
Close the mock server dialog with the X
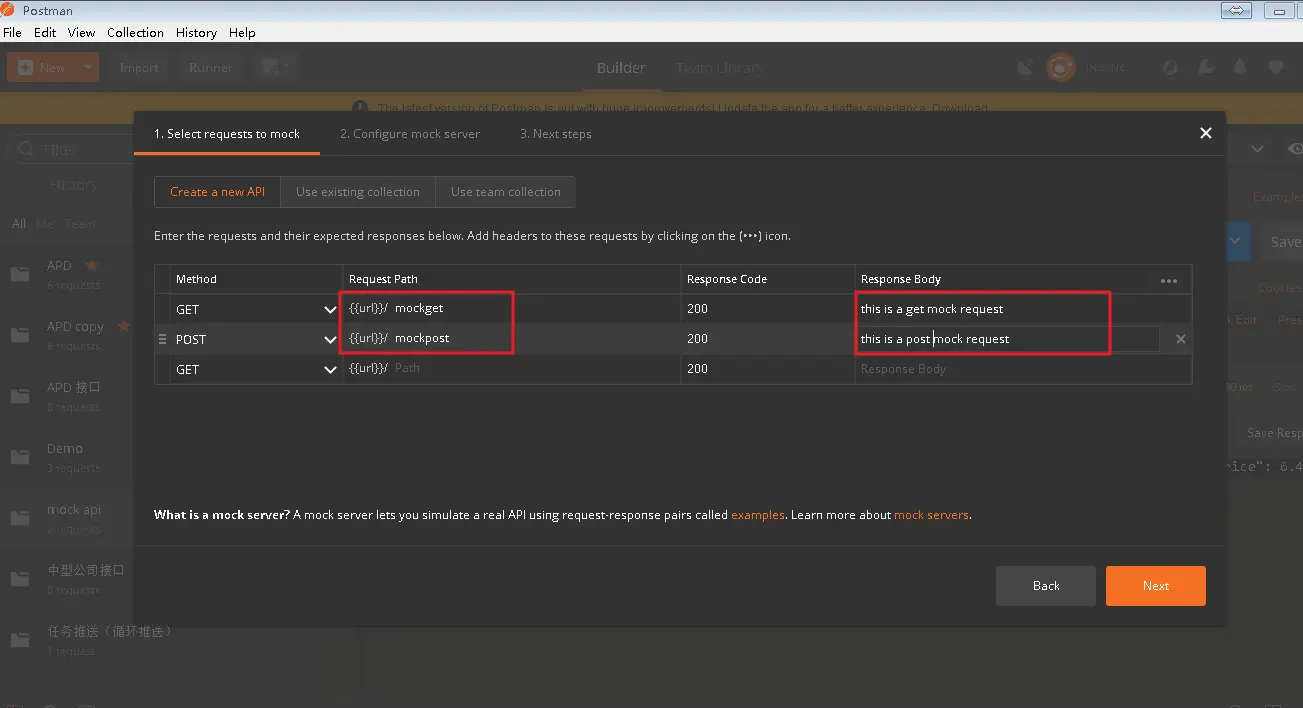pyautogui.click(x=1205, y=133)
